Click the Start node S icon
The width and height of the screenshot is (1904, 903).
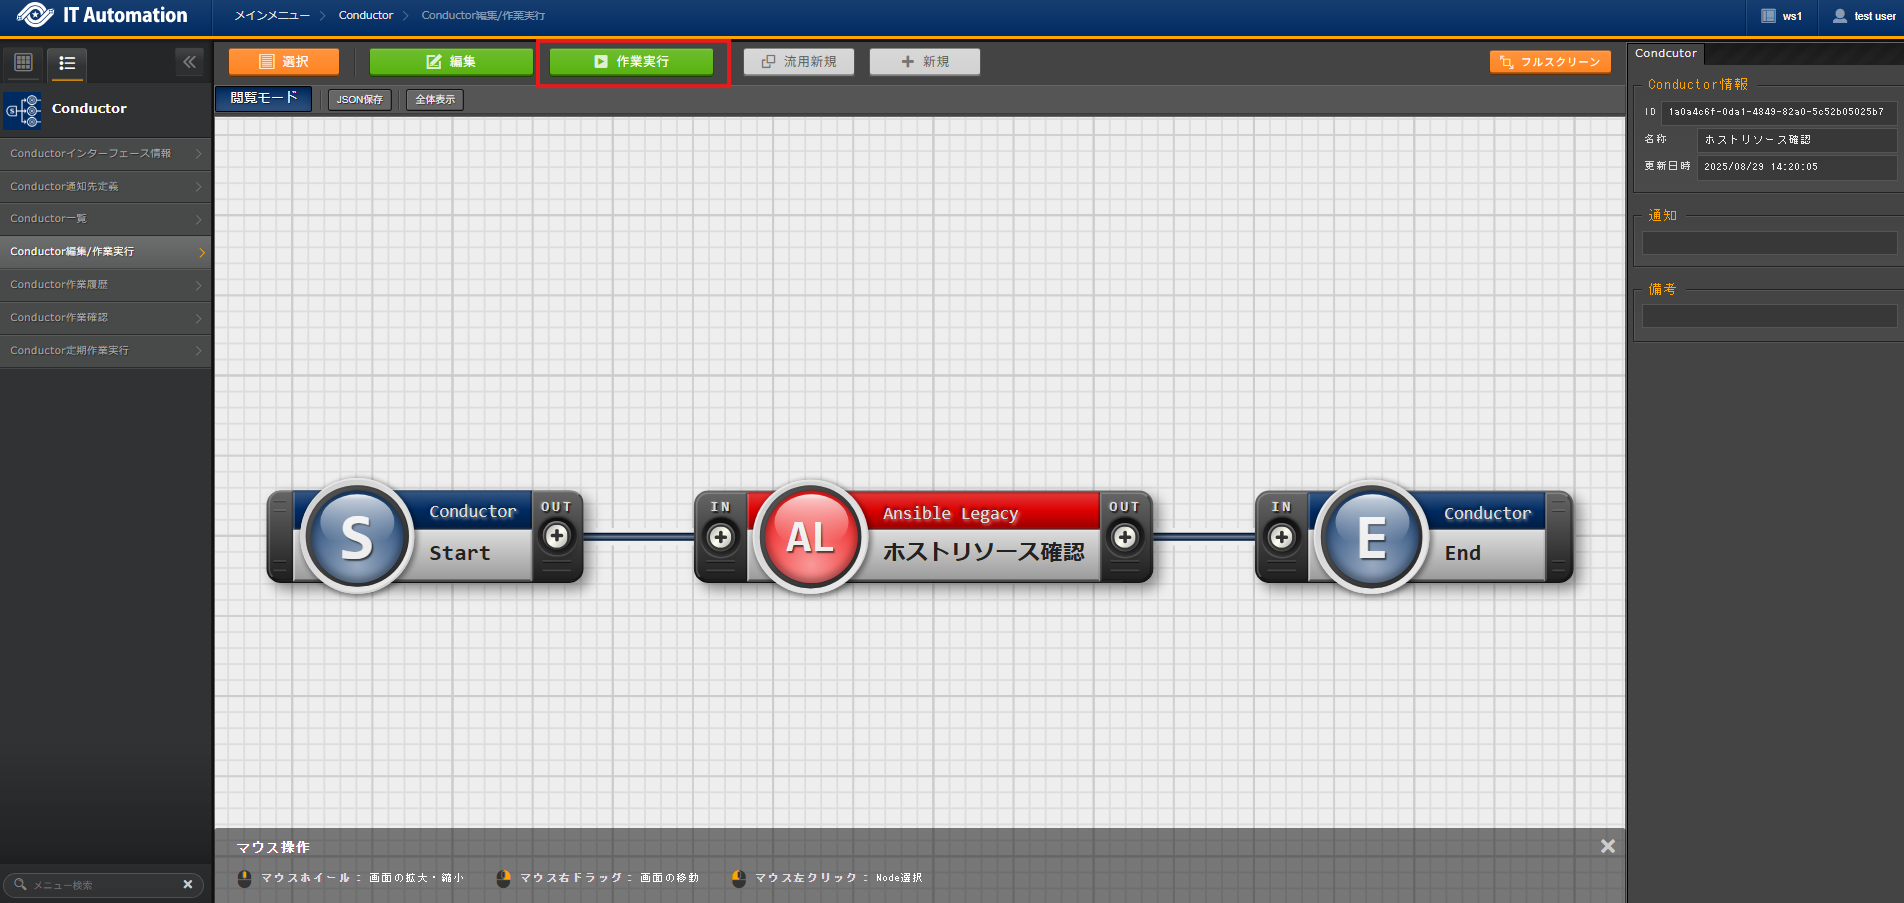coord(357,537)
